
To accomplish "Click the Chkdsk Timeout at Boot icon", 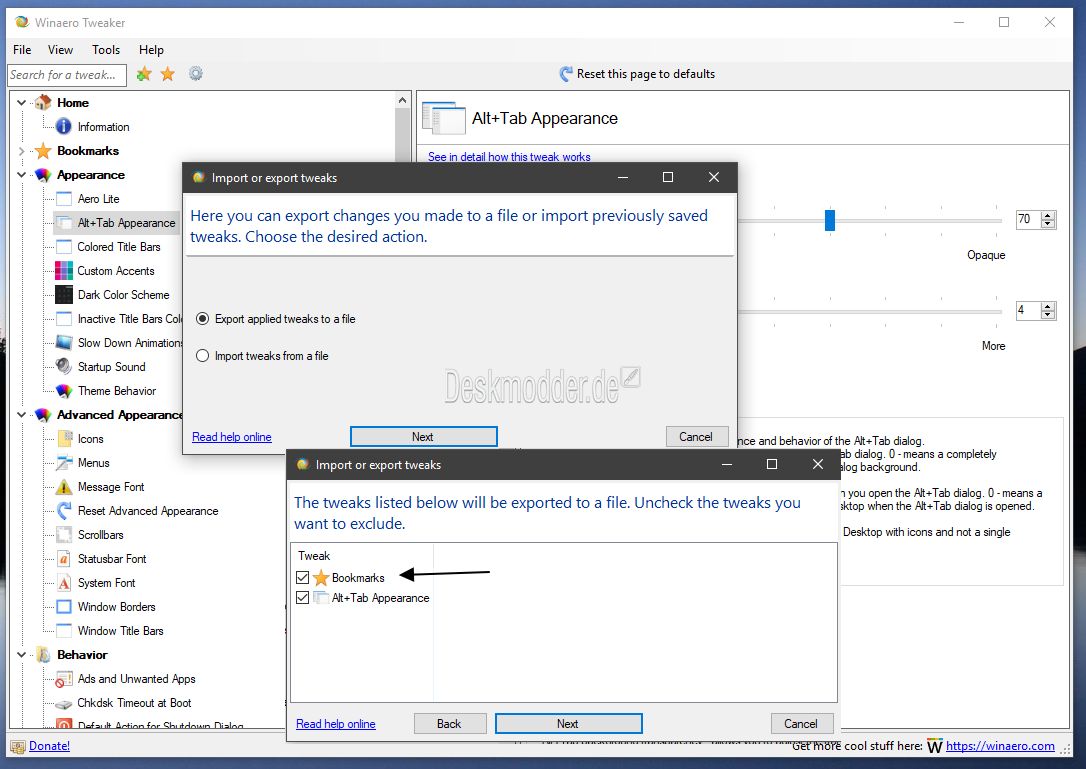I will tap(64, 703).
